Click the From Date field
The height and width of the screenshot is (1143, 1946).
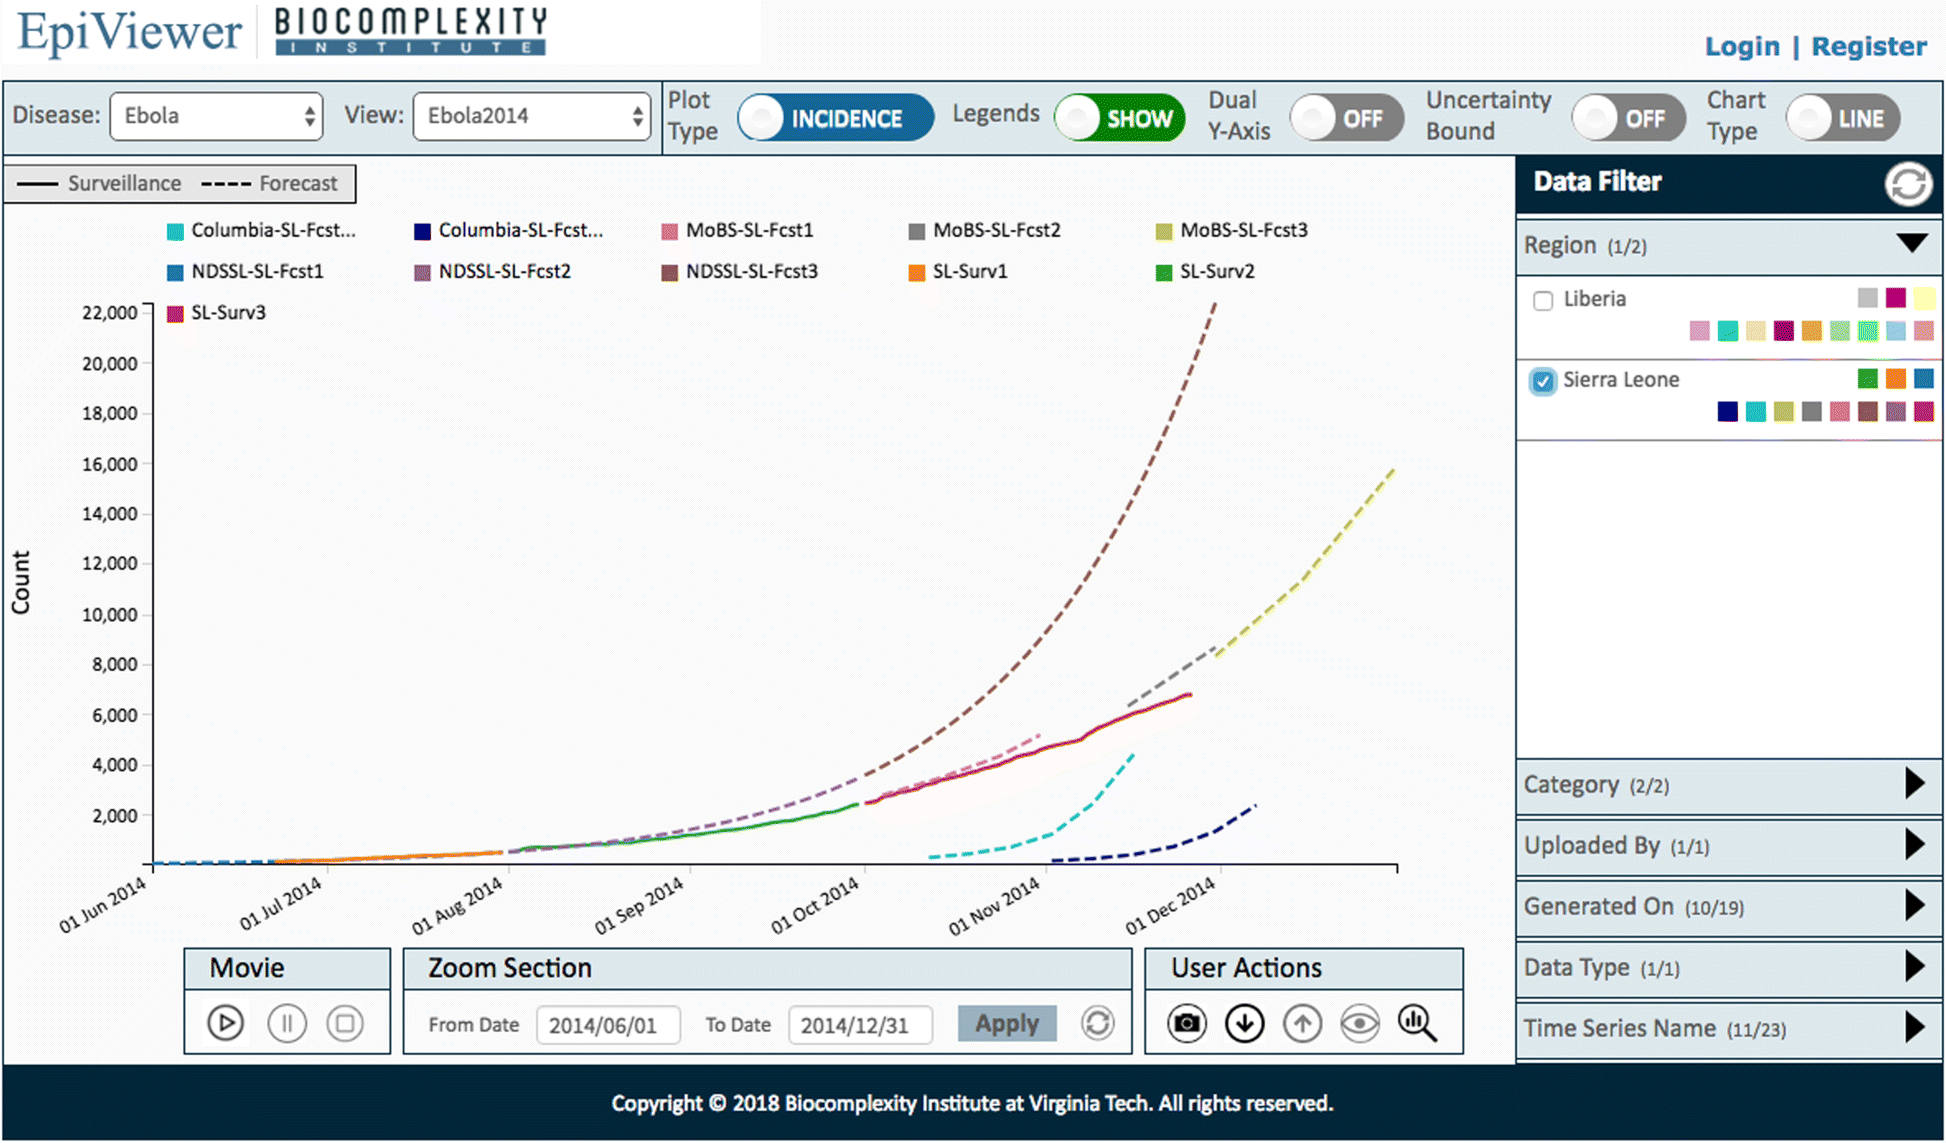tap(608, 1025)
